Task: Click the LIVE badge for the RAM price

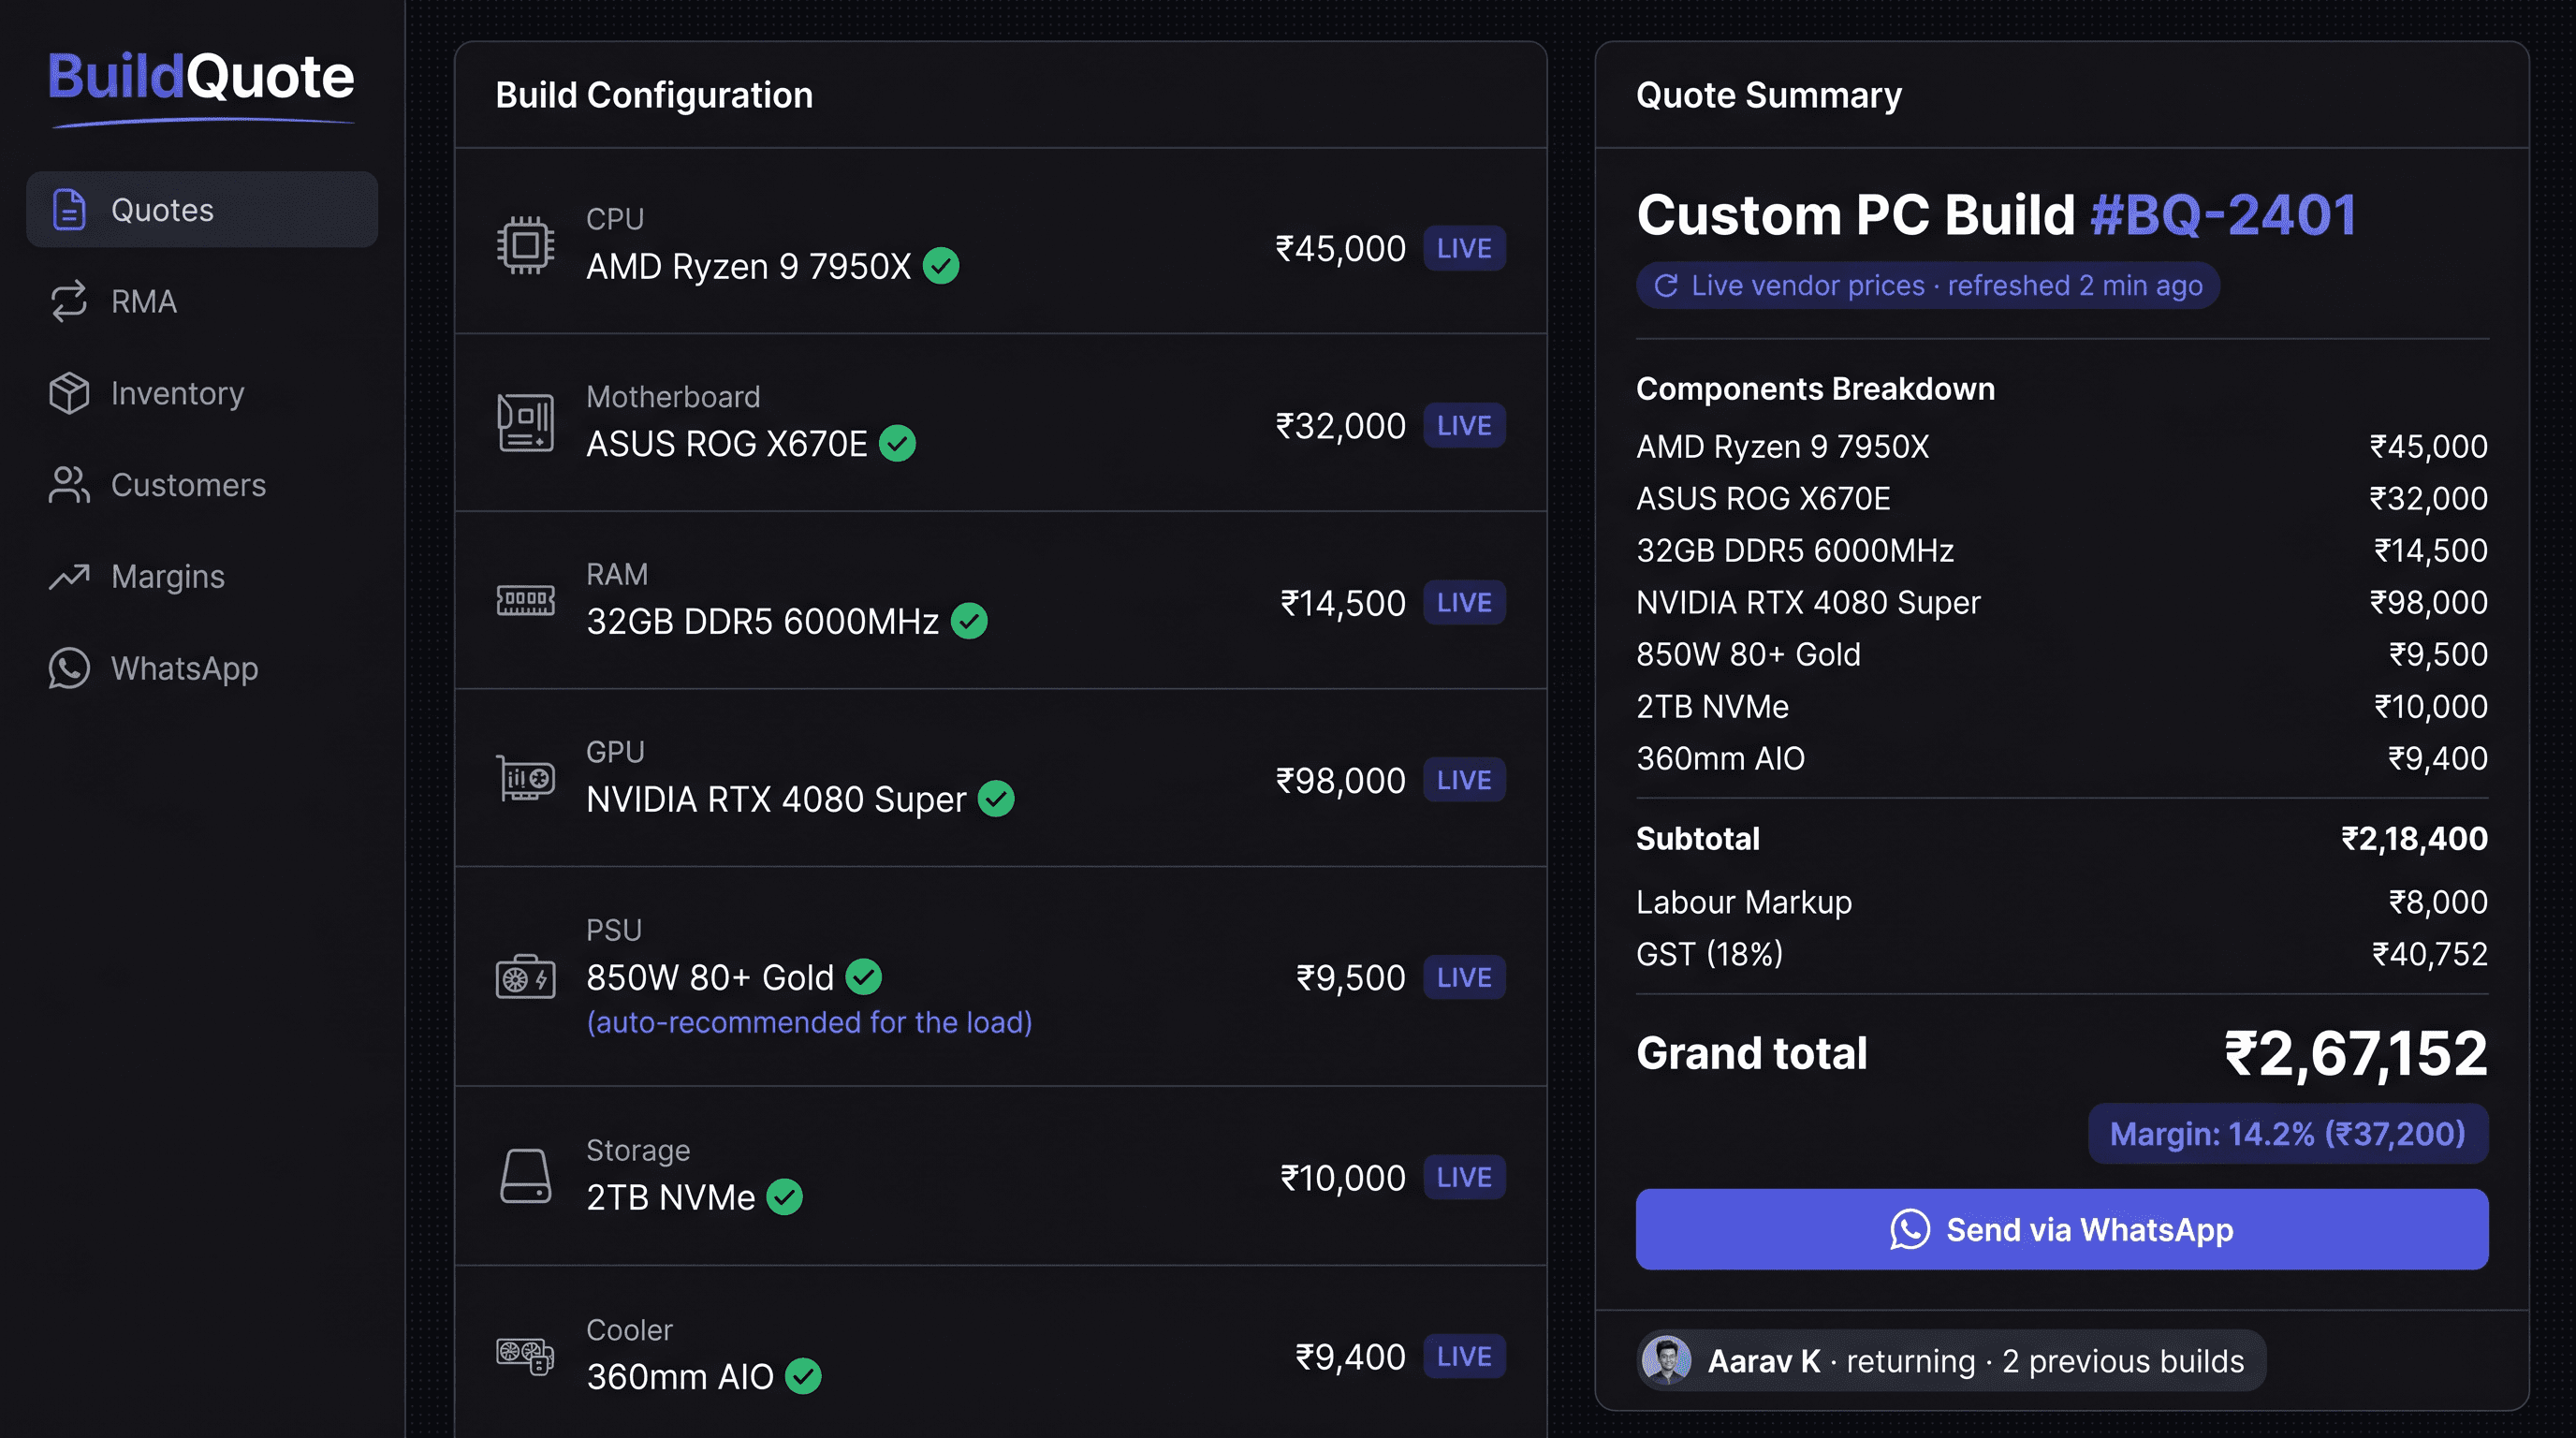Action: 1464,603
